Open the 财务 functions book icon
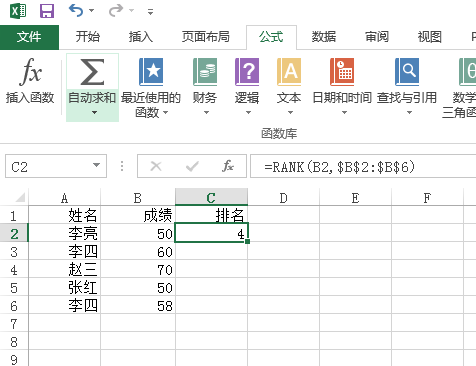 [x=205, y=72]
